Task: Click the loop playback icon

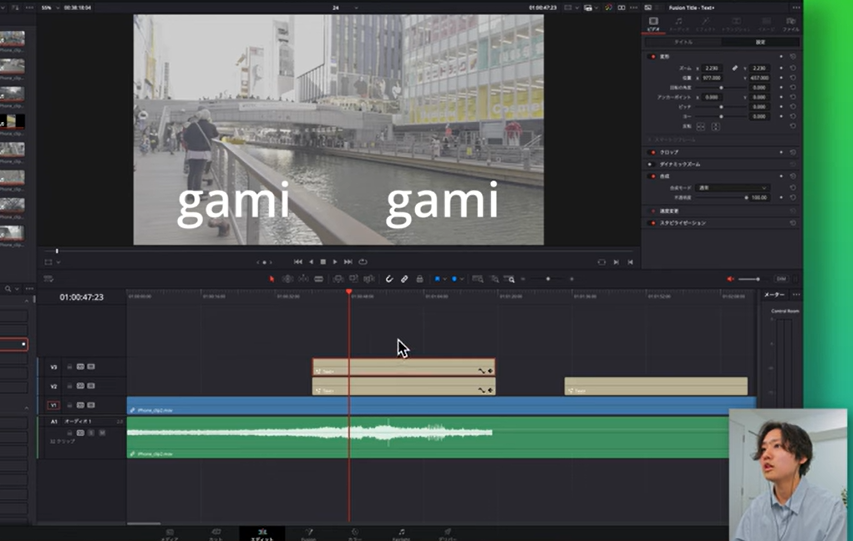Action: point(362,262)
